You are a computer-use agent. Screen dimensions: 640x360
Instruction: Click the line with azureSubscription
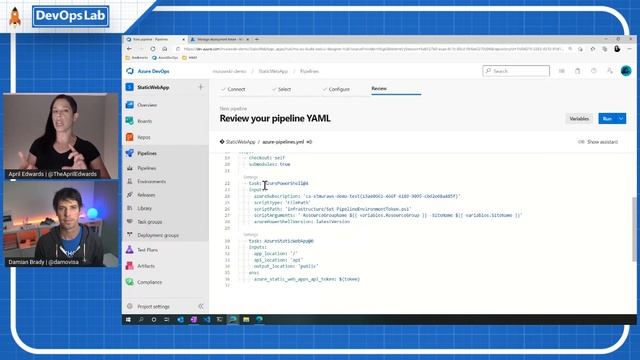point(357,196)
